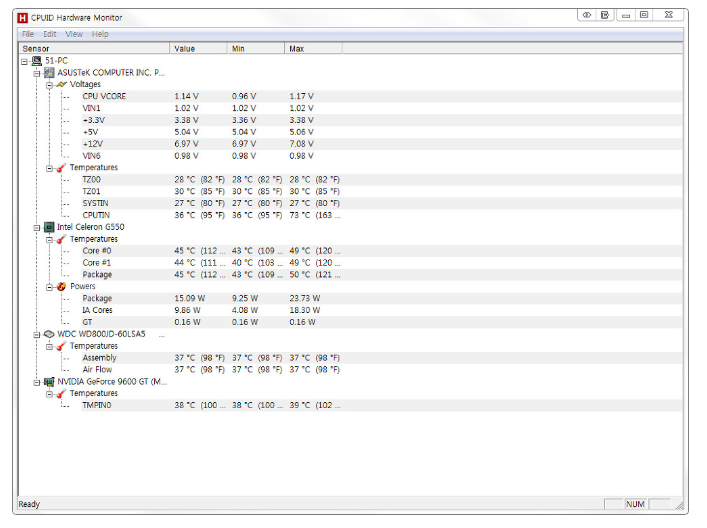Image resolution: width=707 pixels, height=528 pixels.
Task: Select the +3.3V voltage row
Action: click(381, 120)
